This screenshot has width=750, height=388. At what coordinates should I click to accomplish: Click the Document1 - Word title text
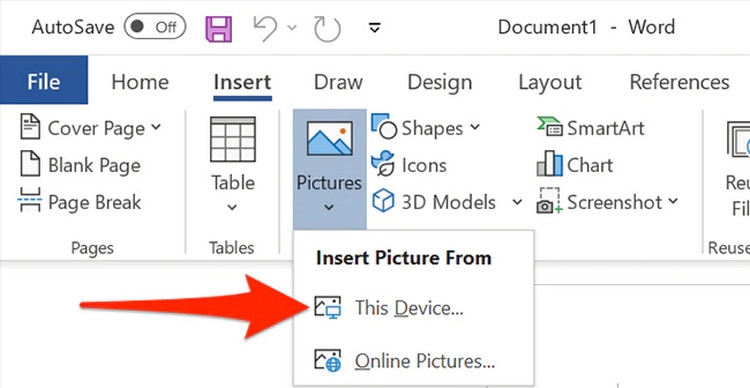tap(586, 27)
